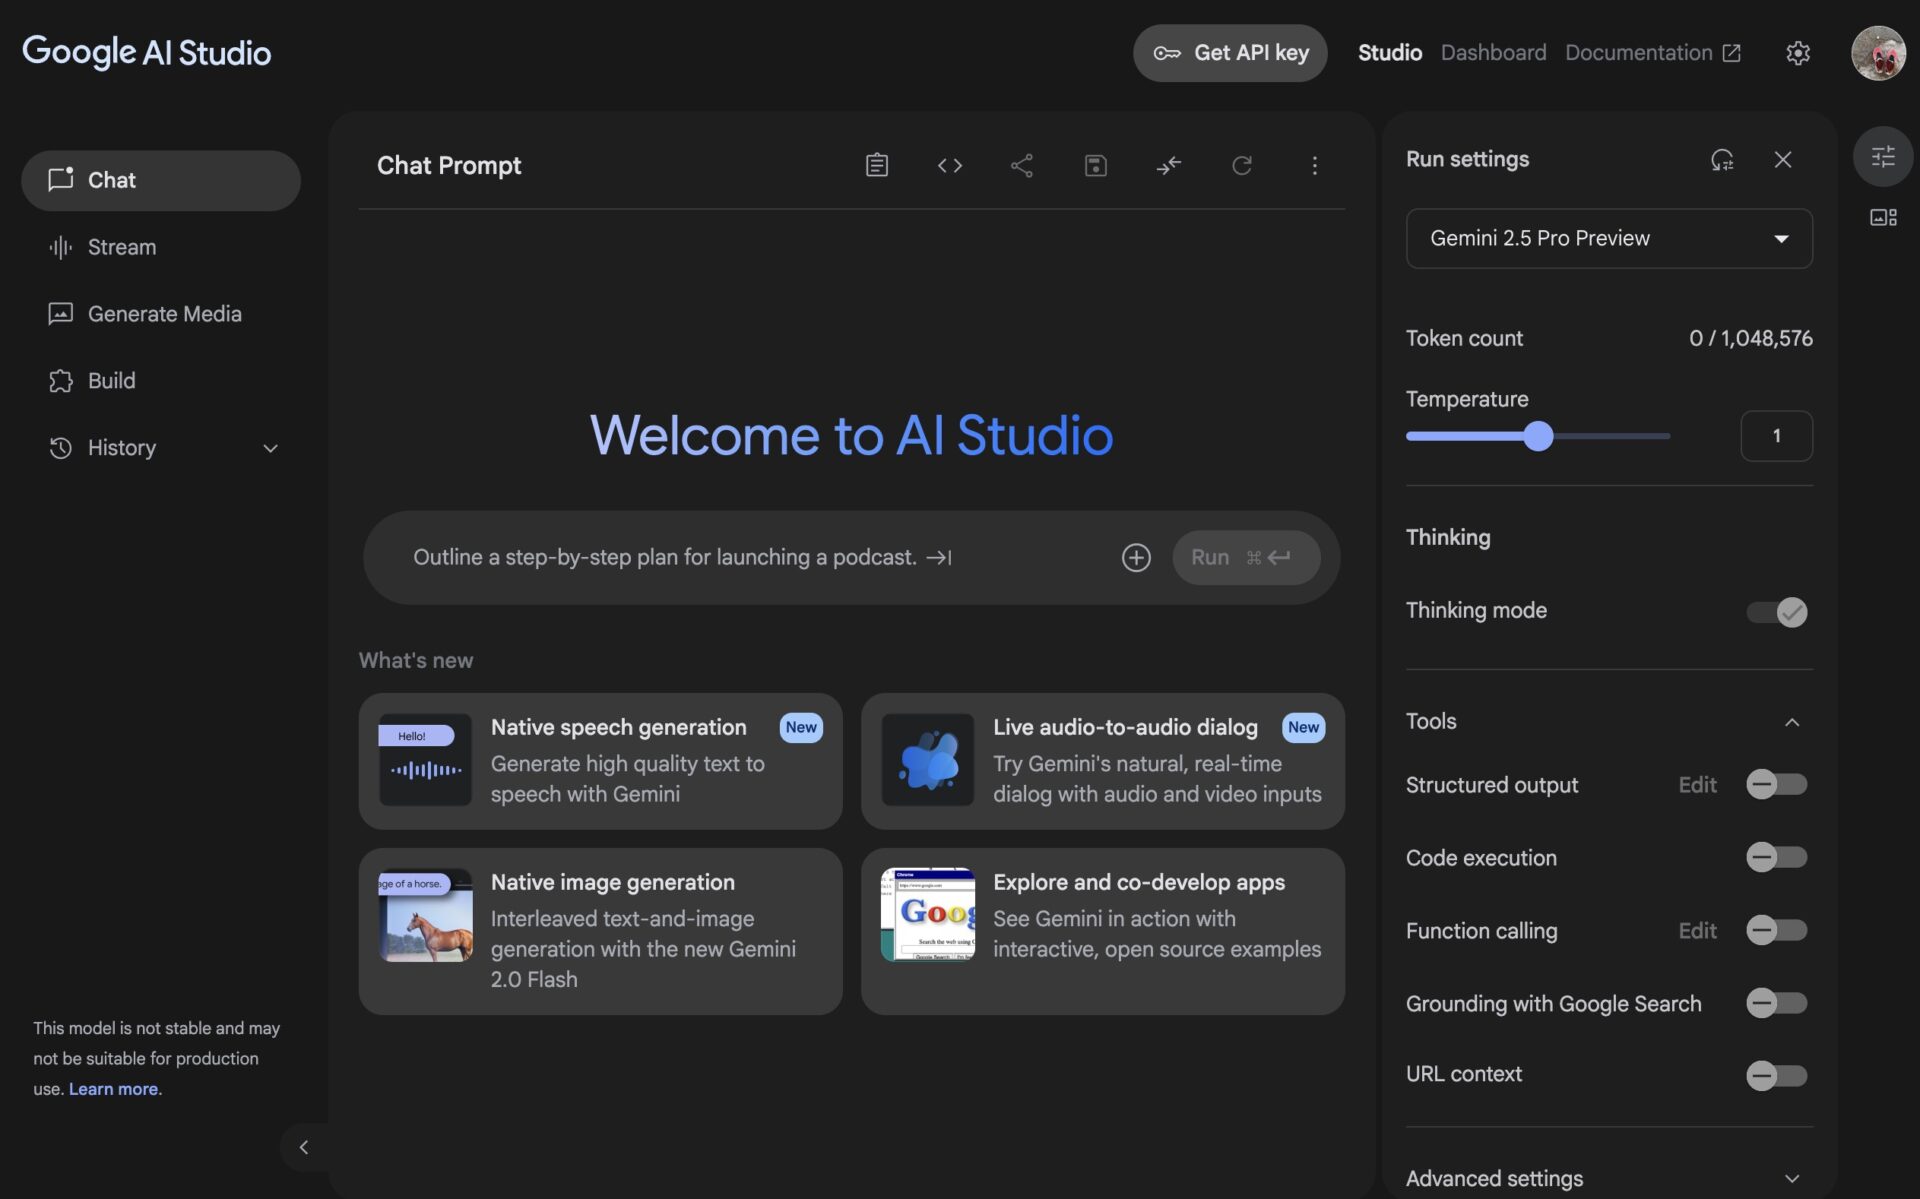Click the Generate Media image icon
The width and height of the screenshot is (1920, 1199).
(x=60, y=314)
